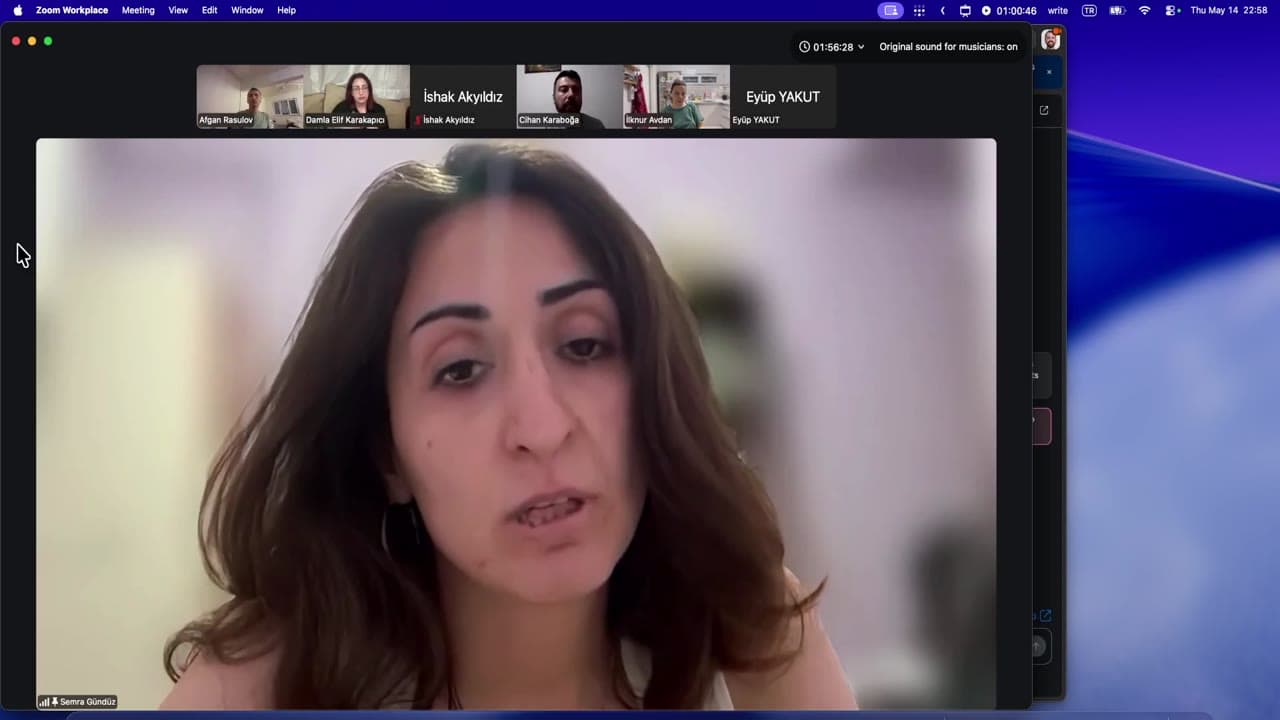The image size is (1280, 720).
Task: Expand the 01:56:28 meeting timer dropdown
Action: 832,46
